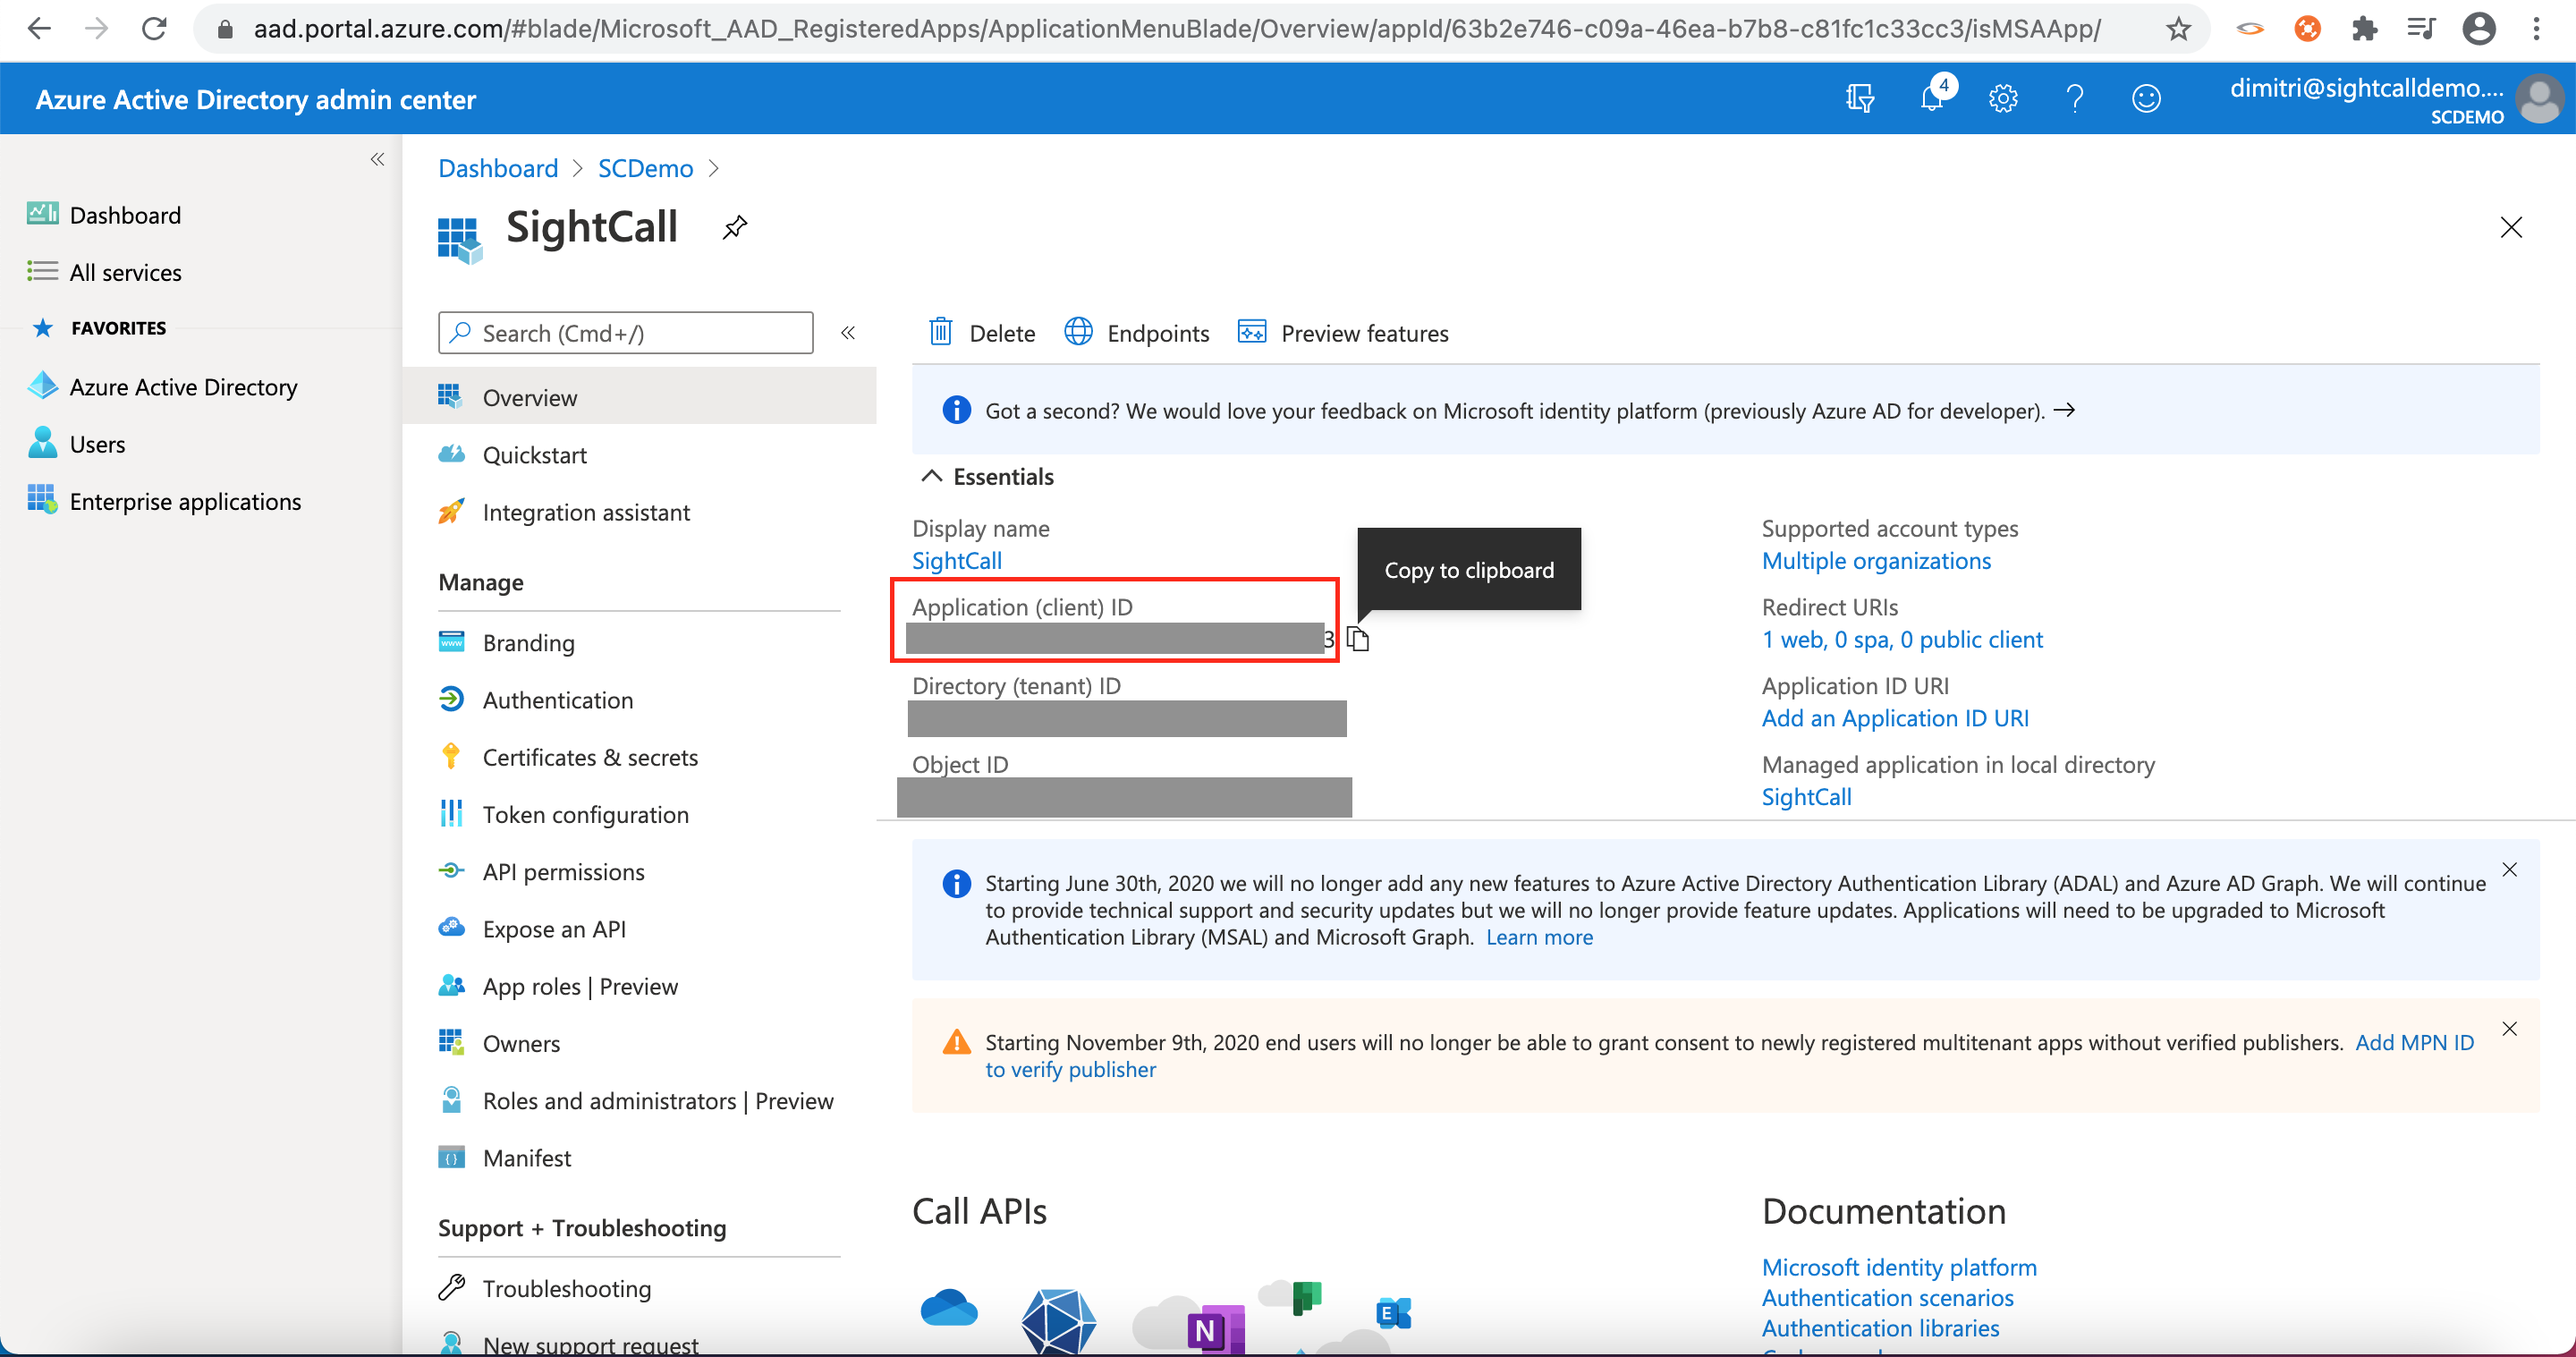Viewport: 2576px width, 1357px height.
Task: Collapse the app menu pane
Action: tap(847, 333)
